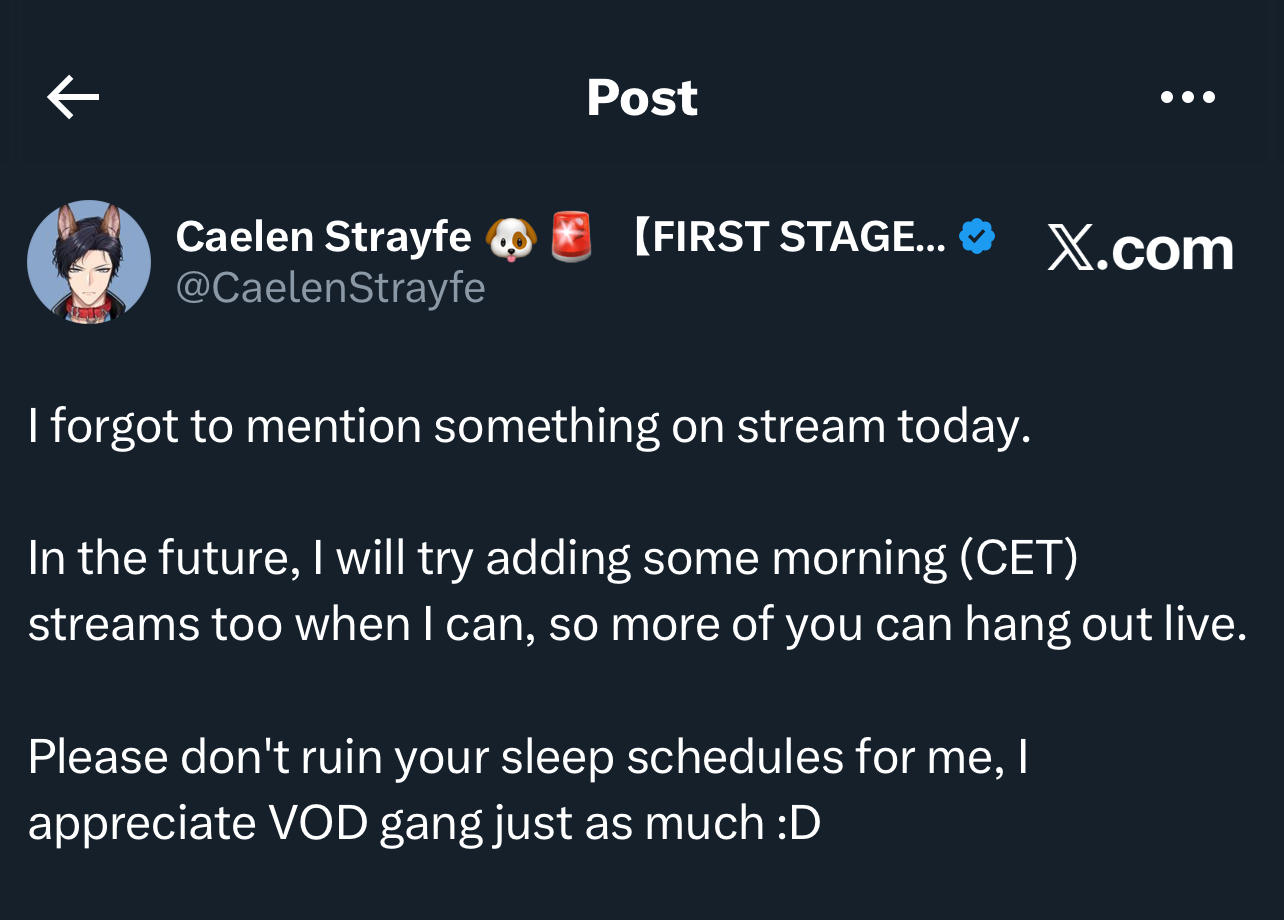The image size is (1284, 920).
Task: Click the words "hang out live."
Action: point(1105,624)
